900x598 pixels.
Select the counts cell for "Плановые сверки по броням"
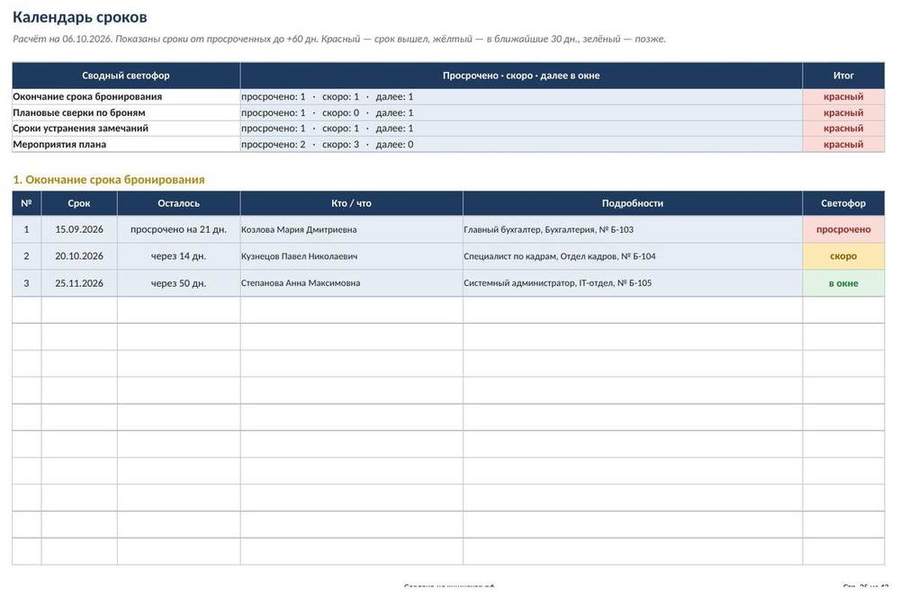pos(521,112)
